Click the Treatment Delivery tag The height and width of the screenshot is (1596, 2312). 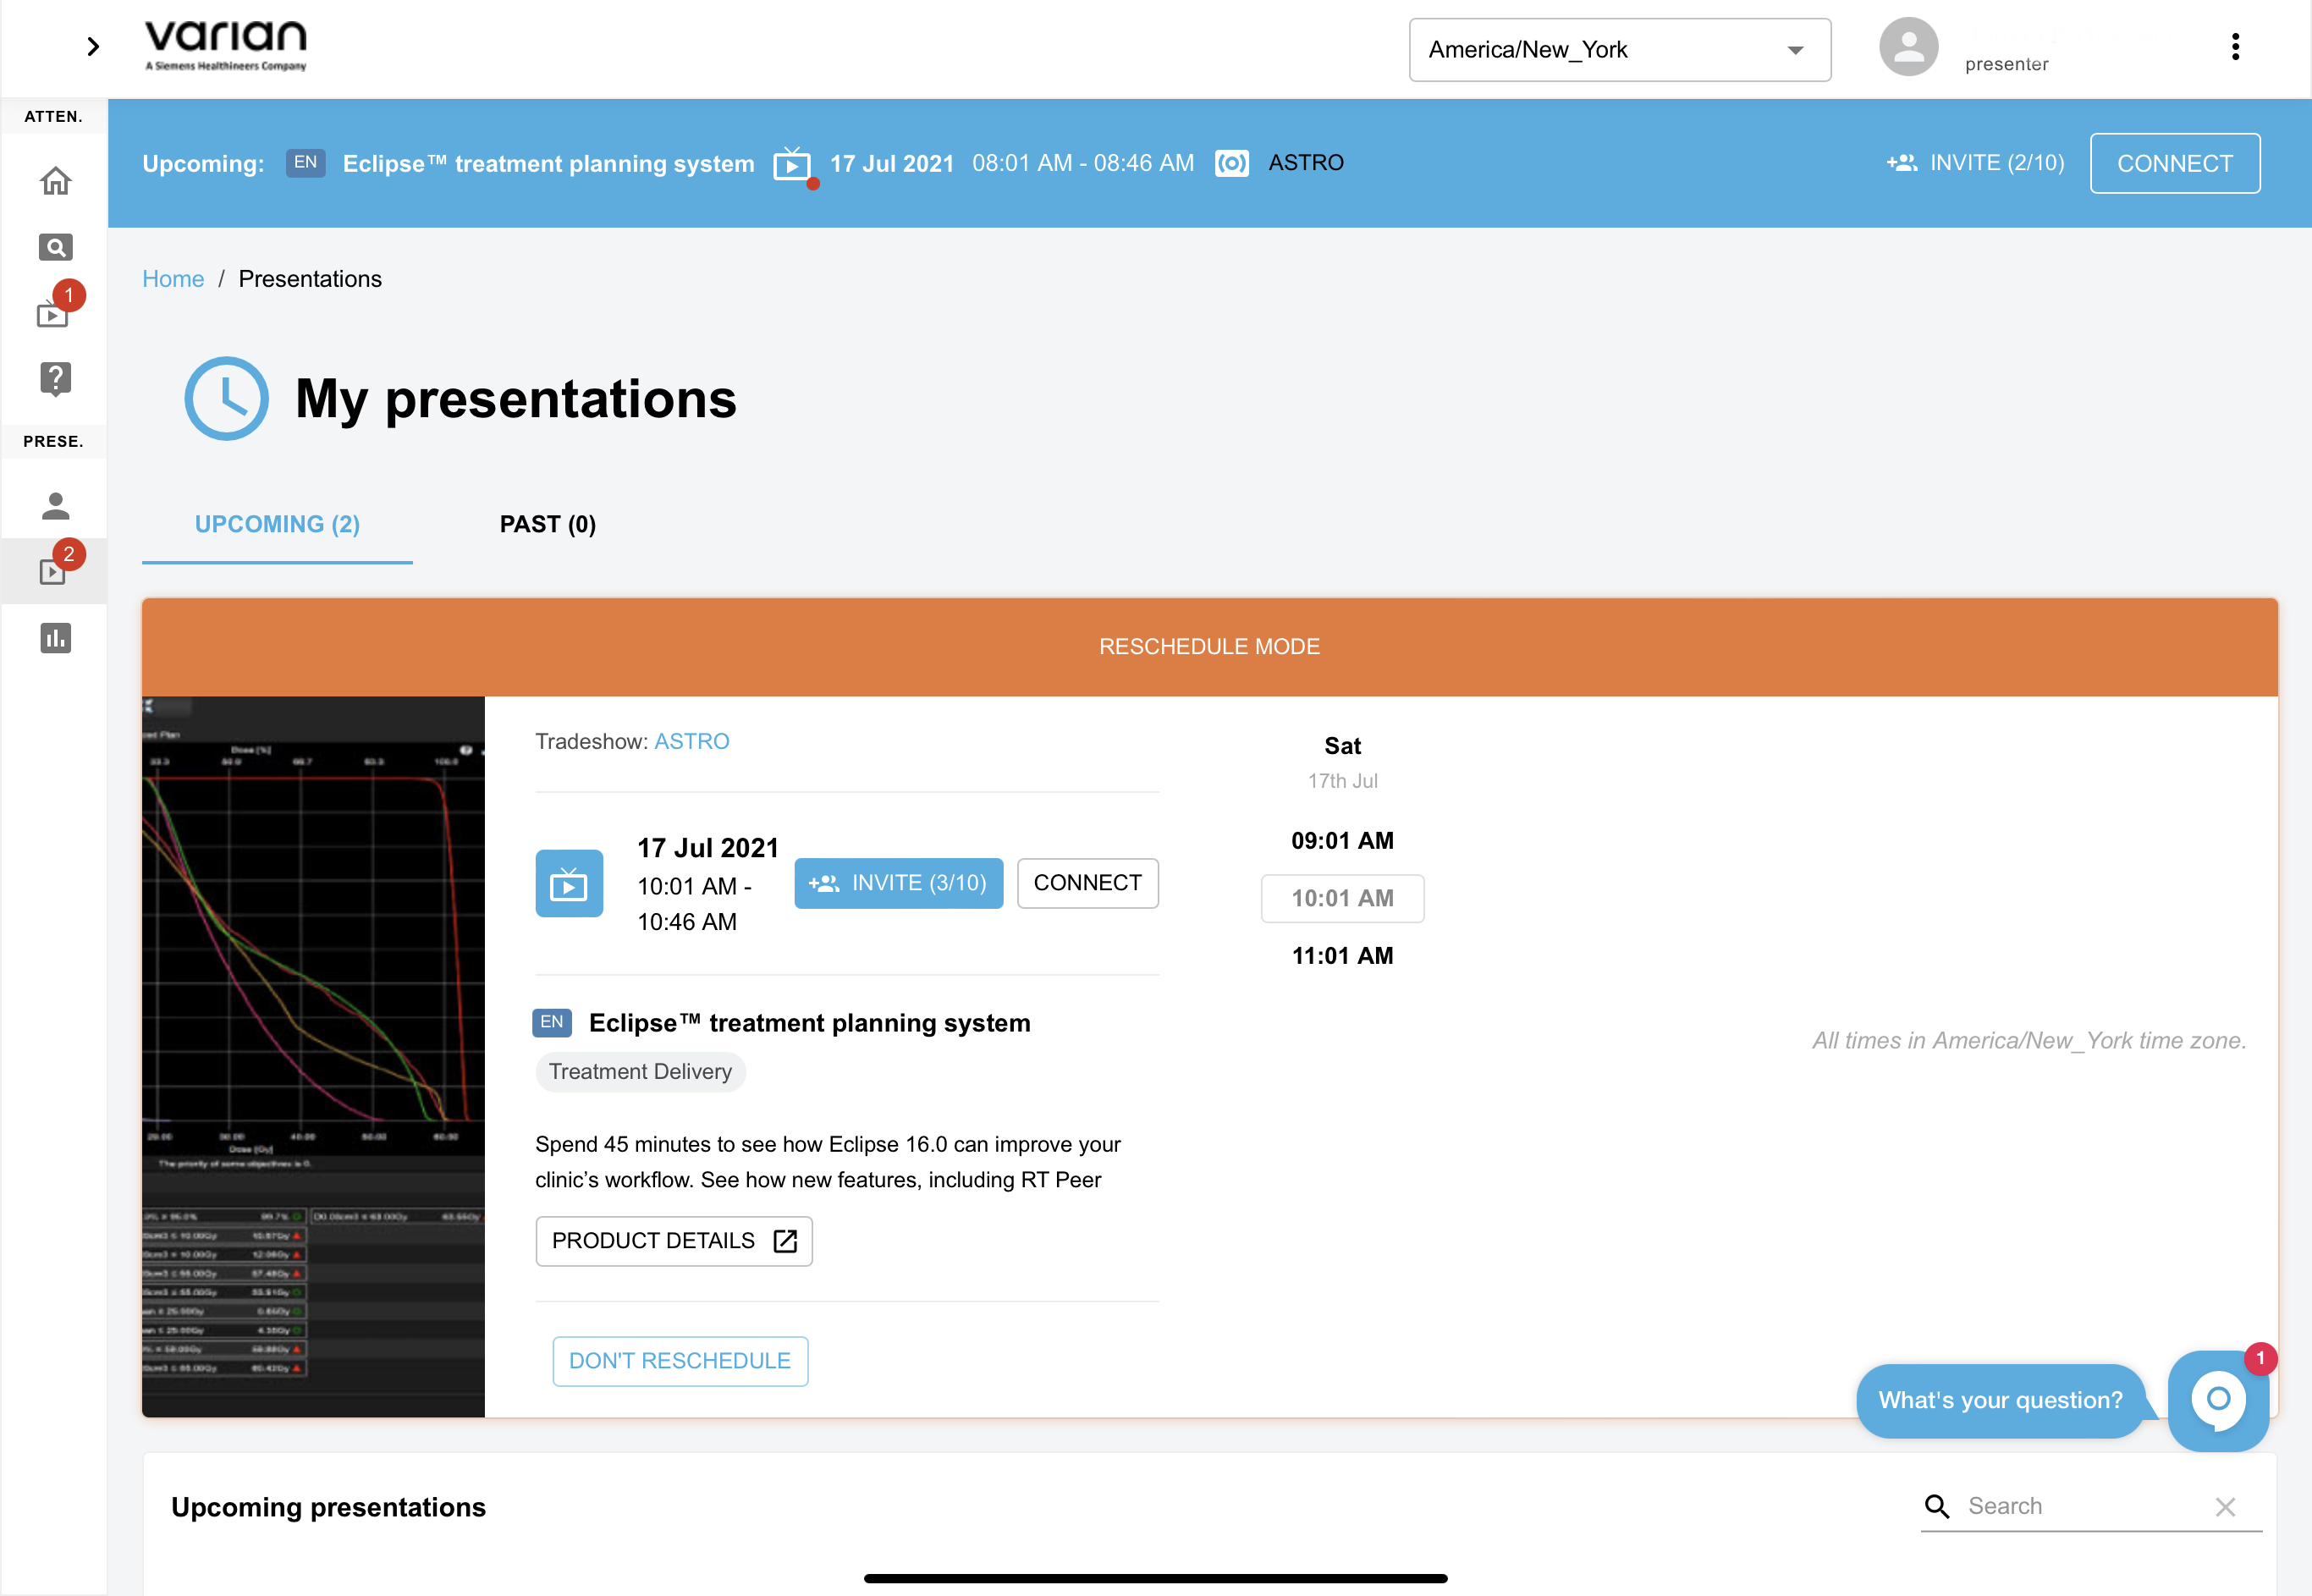(x=640, y=1072)
